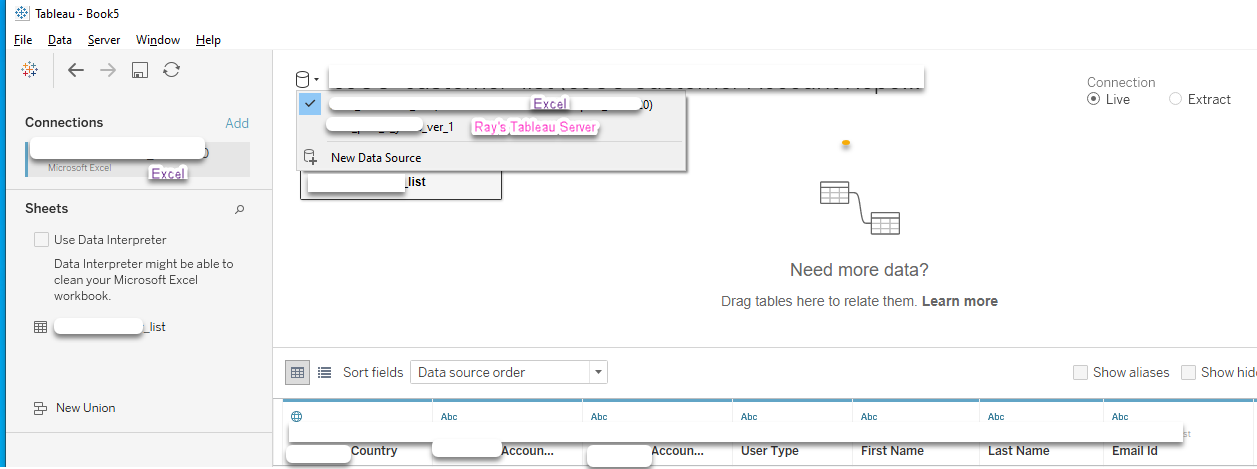This screenshot has height=469, width=1257.
Task: Click the Tableau start page logo icon
Action: click(x=30, y=70)
